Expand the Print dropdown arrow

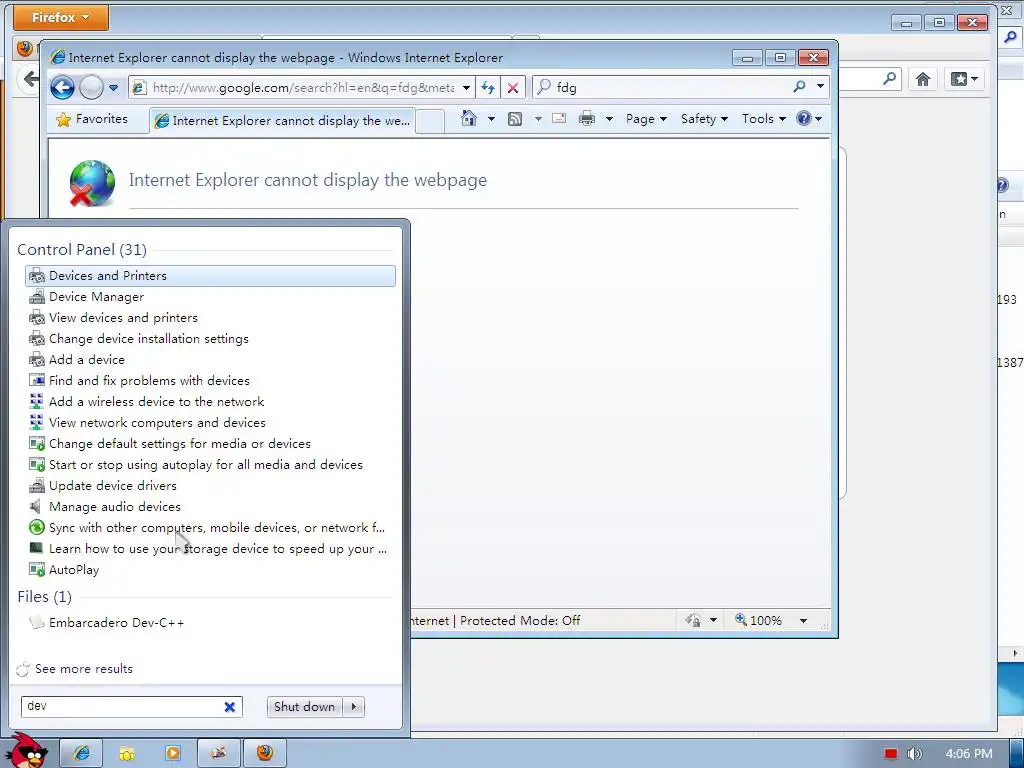pyautogui.click(x=609, y=119)
